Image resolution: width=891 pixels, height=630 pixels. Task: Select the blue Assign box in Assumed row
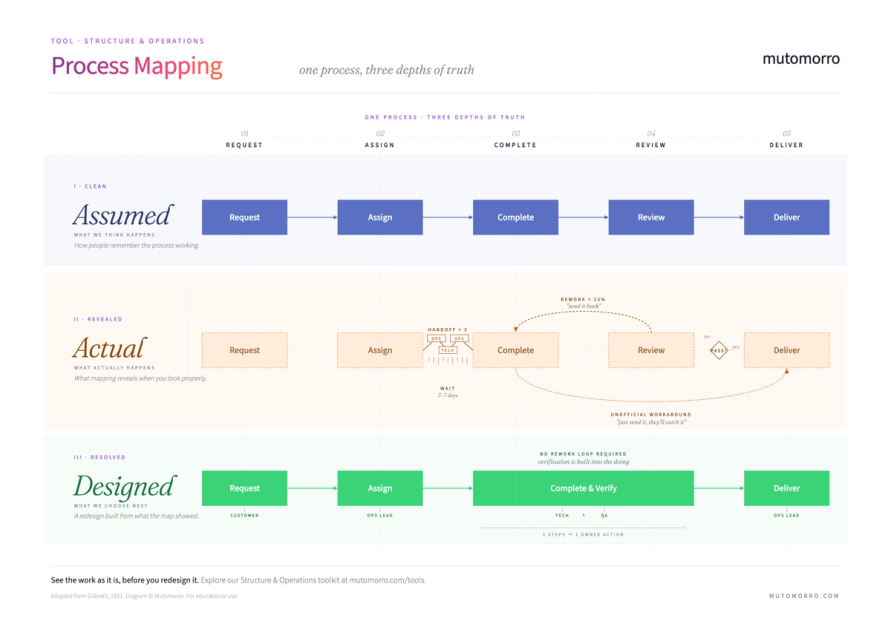pos(380,217)
